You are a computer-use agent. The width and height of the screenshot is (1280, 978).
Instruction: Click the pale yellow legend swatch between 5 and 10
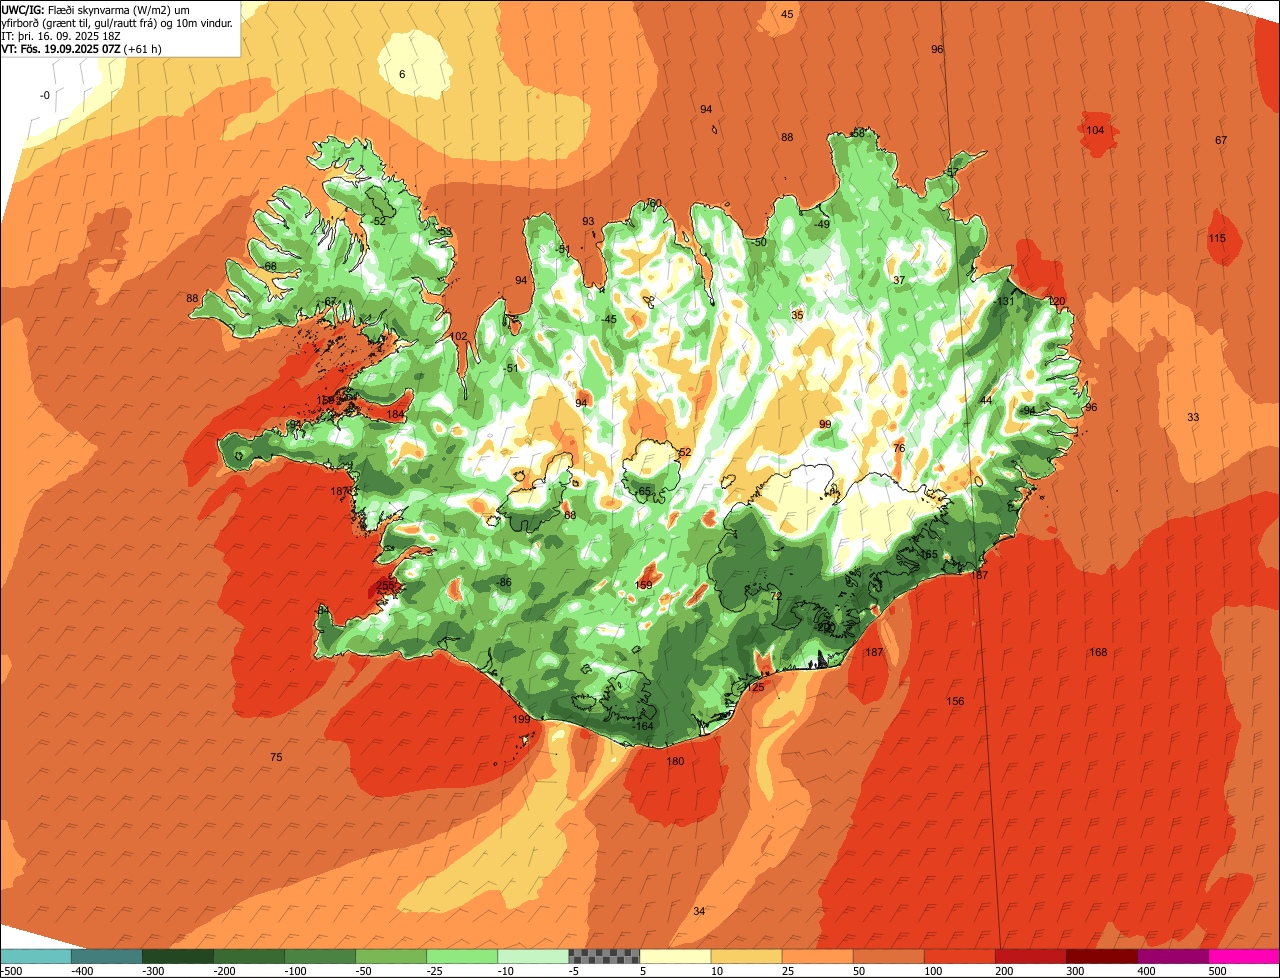click(675, 956)
